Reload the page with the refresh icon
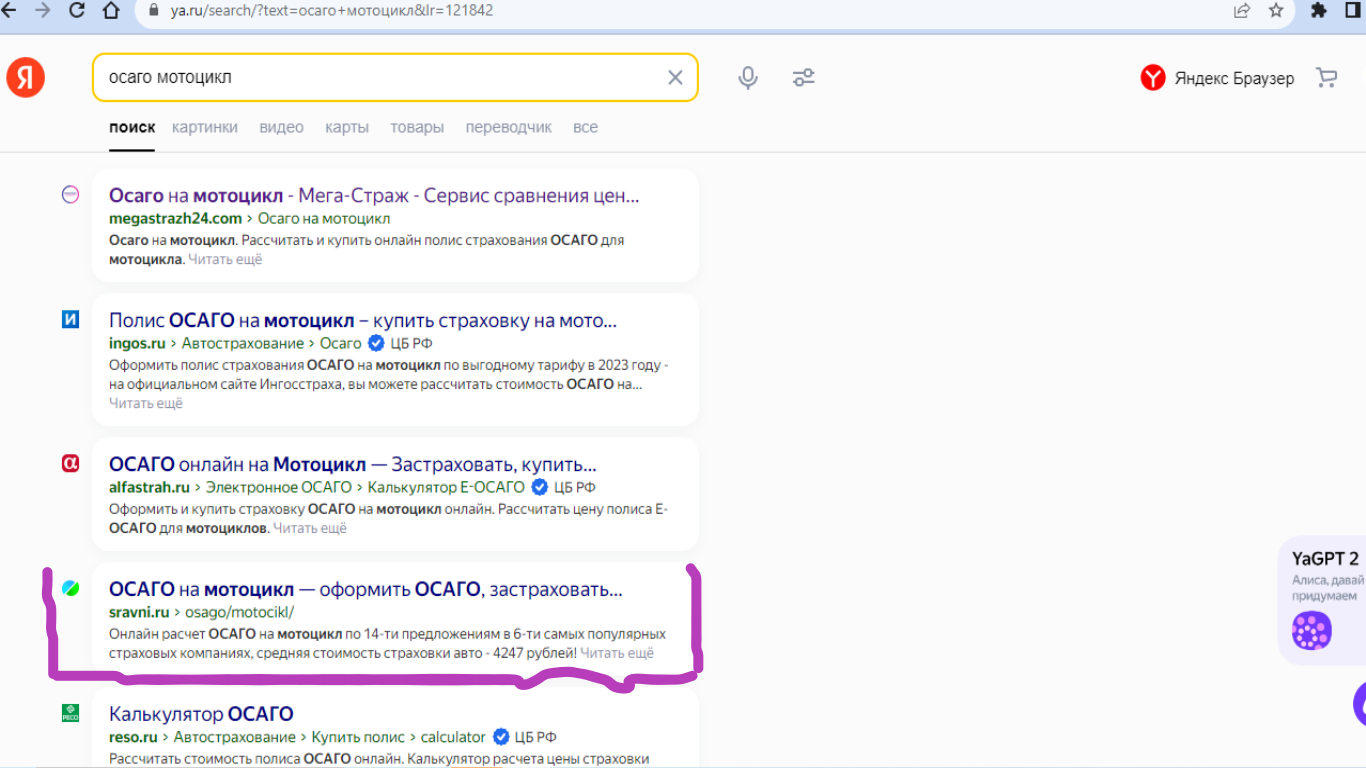 pyautogui.click(x=77, y=11)
